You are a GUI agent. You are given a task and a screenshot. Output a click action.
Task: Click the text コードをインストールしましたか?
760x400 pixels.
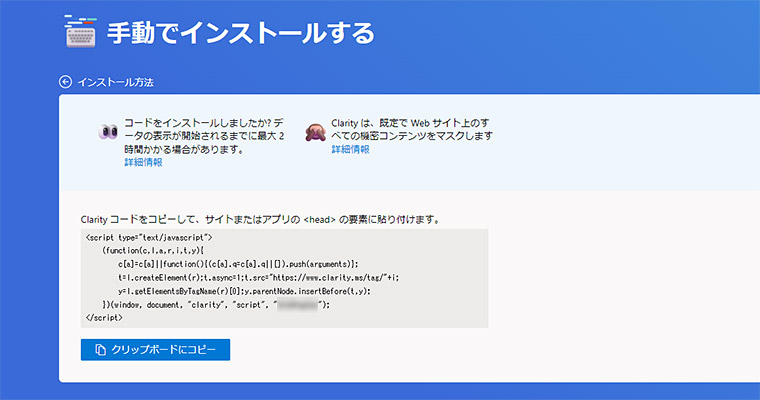pyautogui.click(x=198, y=123)
